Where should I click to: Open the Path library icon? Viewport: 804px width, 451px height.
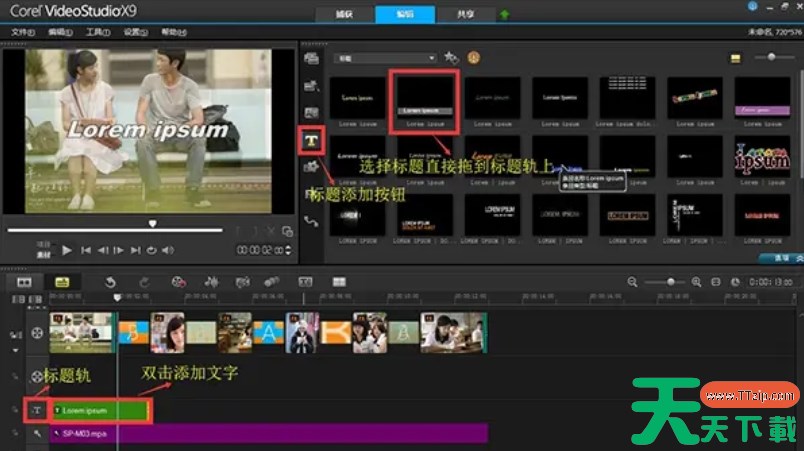312,221
